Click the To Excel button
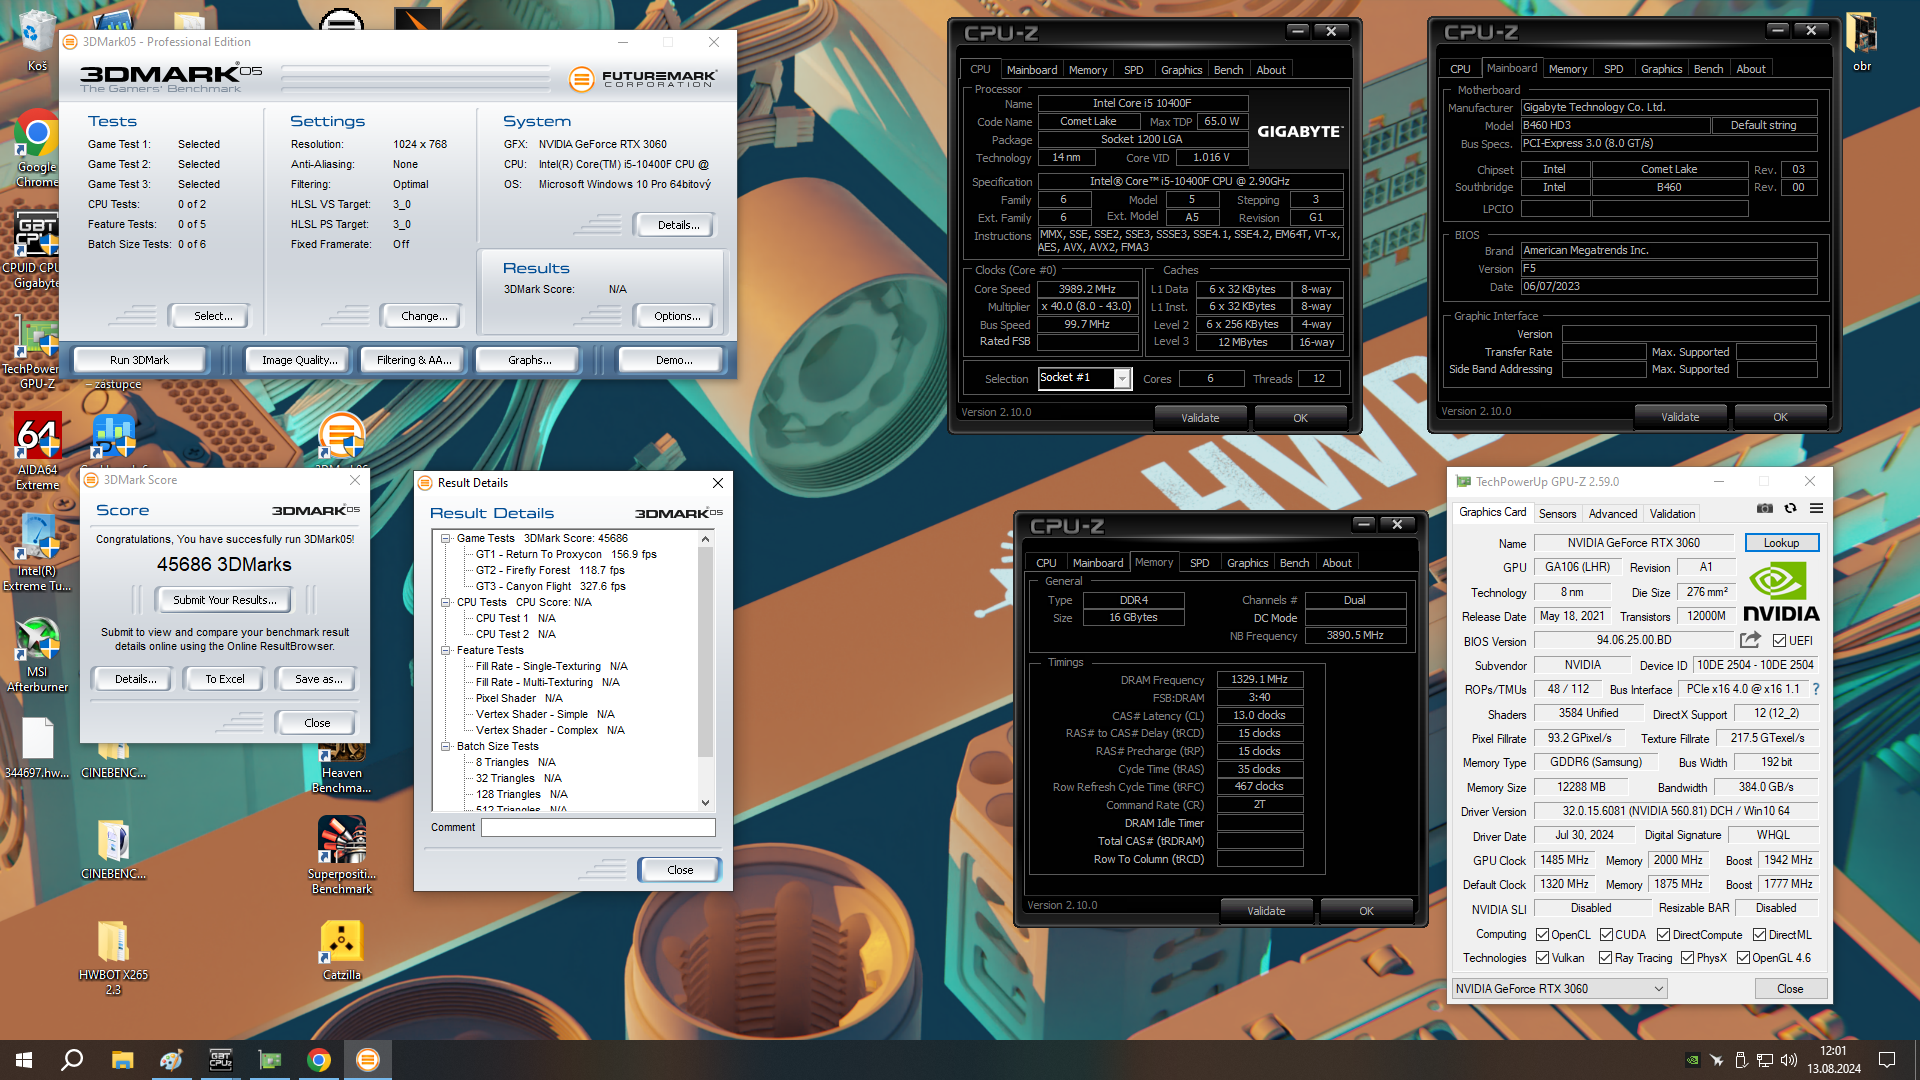This screenshot has width=1920, height=1080. 225,679
